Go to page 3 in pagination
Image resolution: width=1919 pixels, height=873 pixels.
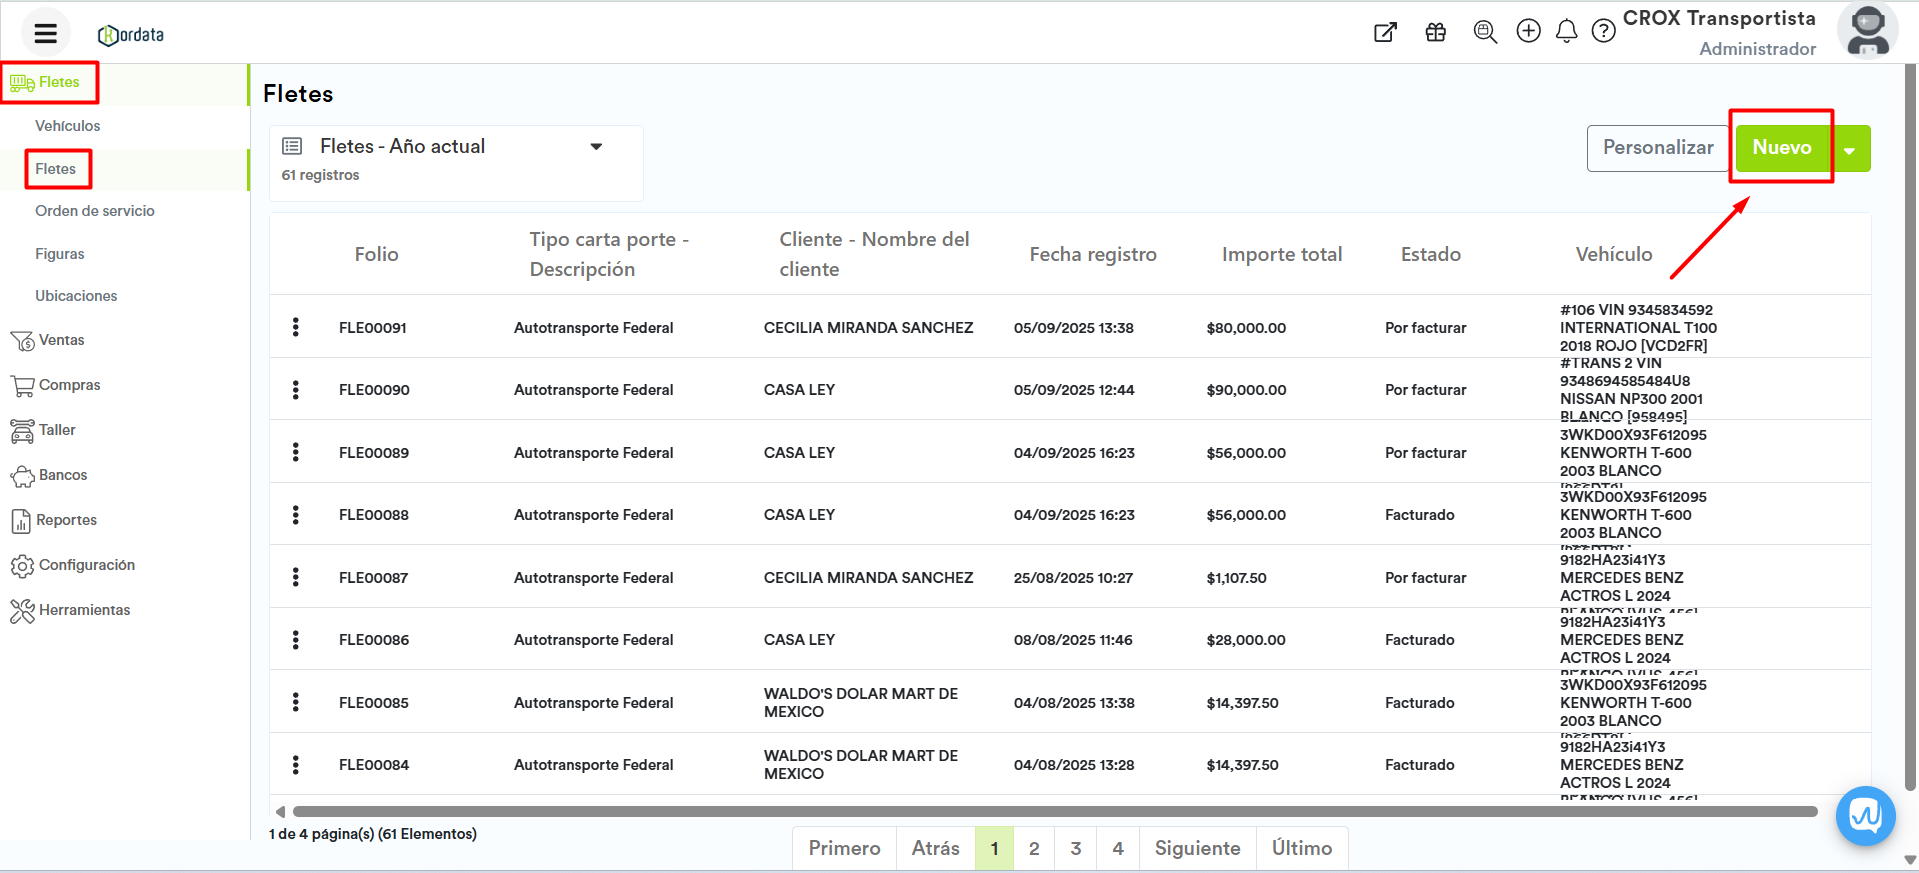pos(1075,848)
